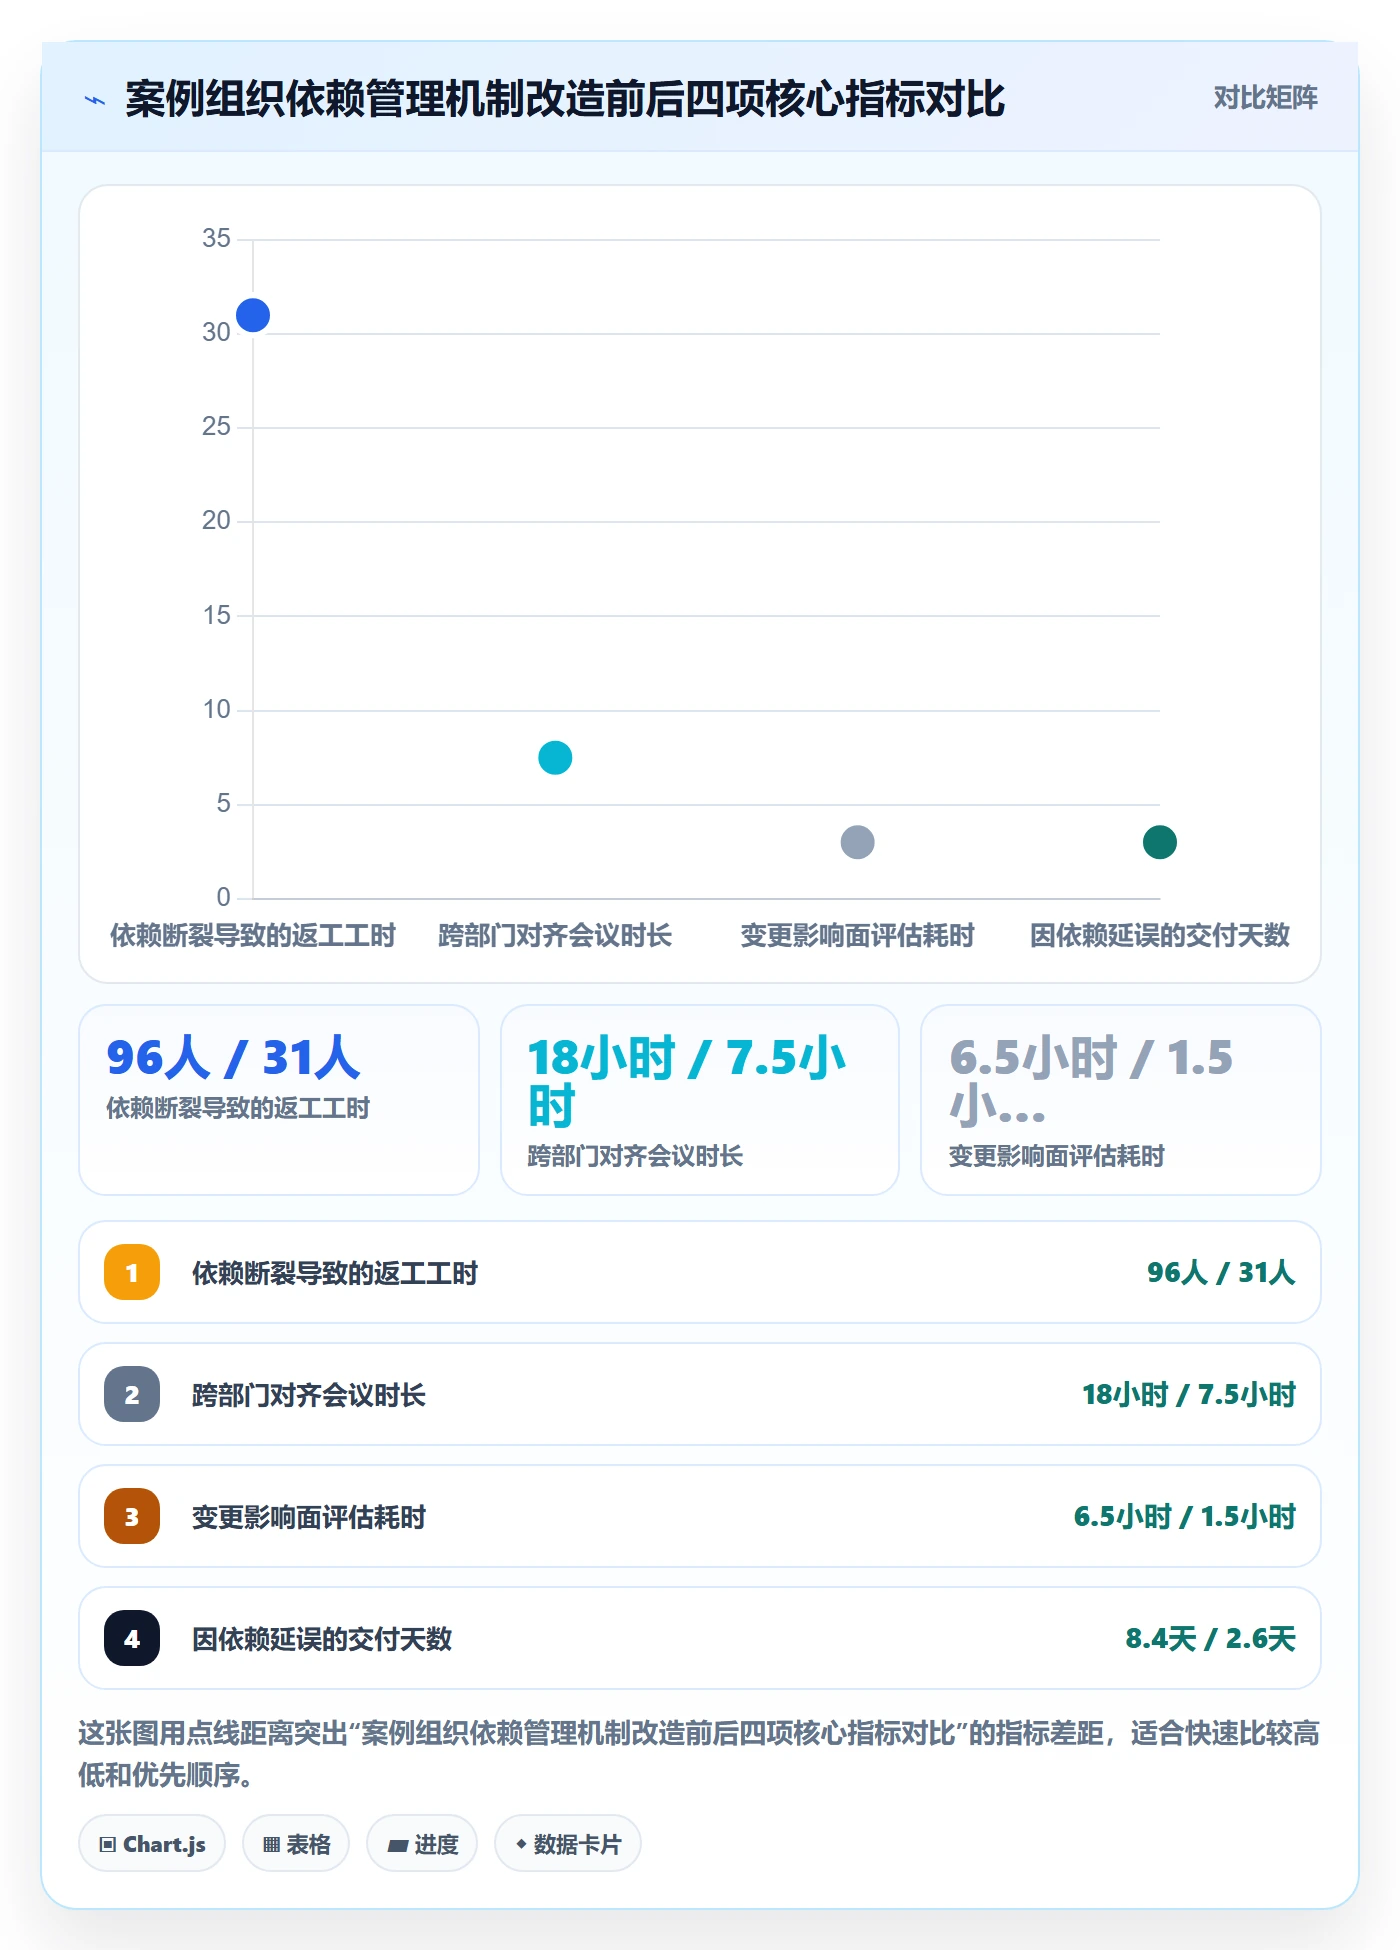Click the 跨部门对齐会议时长 chart axis label
Screen dimensions: 1400x1950
(555, 935)
